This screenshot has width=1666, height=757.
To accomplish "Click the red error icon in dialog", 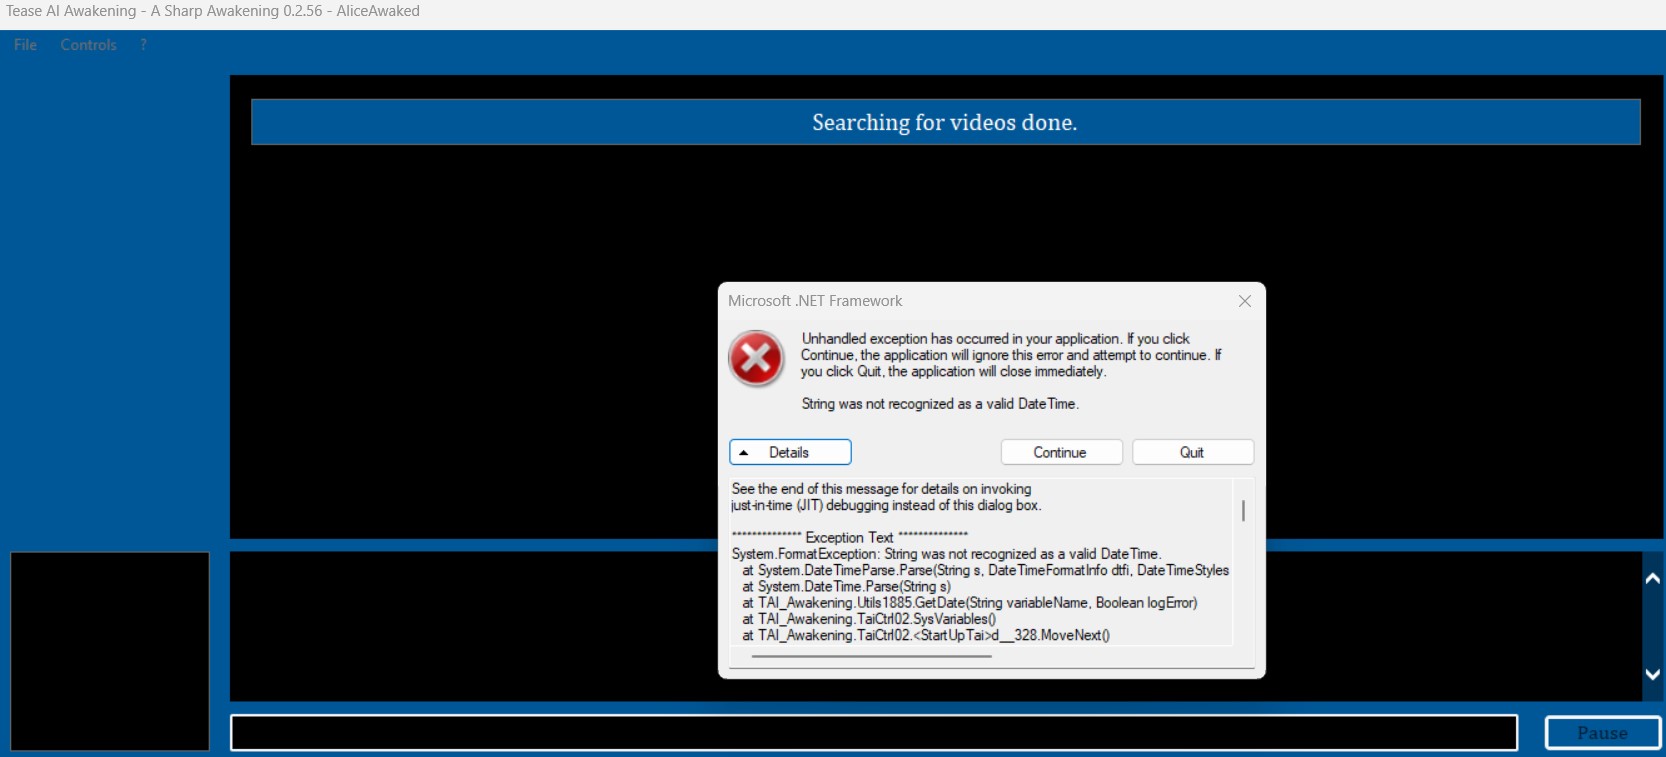I will coord(757,358).
